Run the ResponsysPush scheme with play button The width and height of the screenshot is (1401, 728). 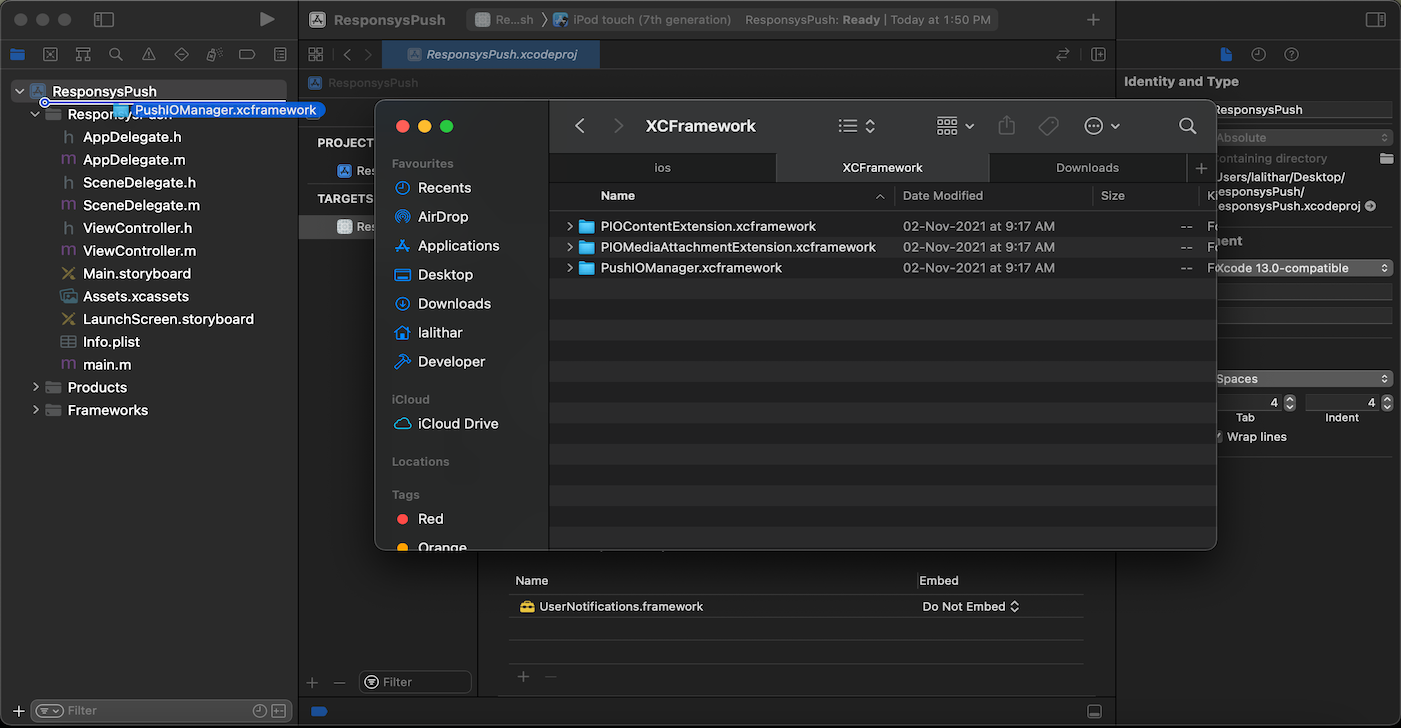coord(266,20)
